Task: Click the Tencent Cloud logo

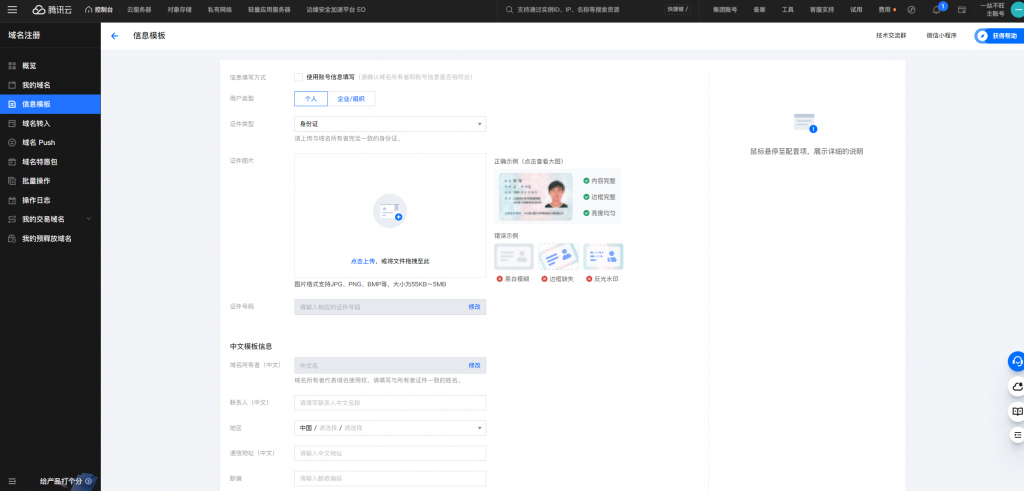Action: tap(50, 10)
